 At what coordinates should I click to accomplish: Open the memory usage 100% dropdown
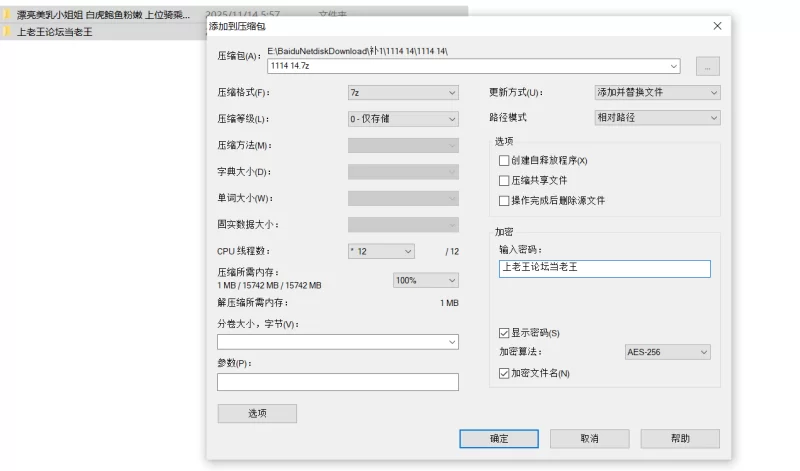point(426,280)
